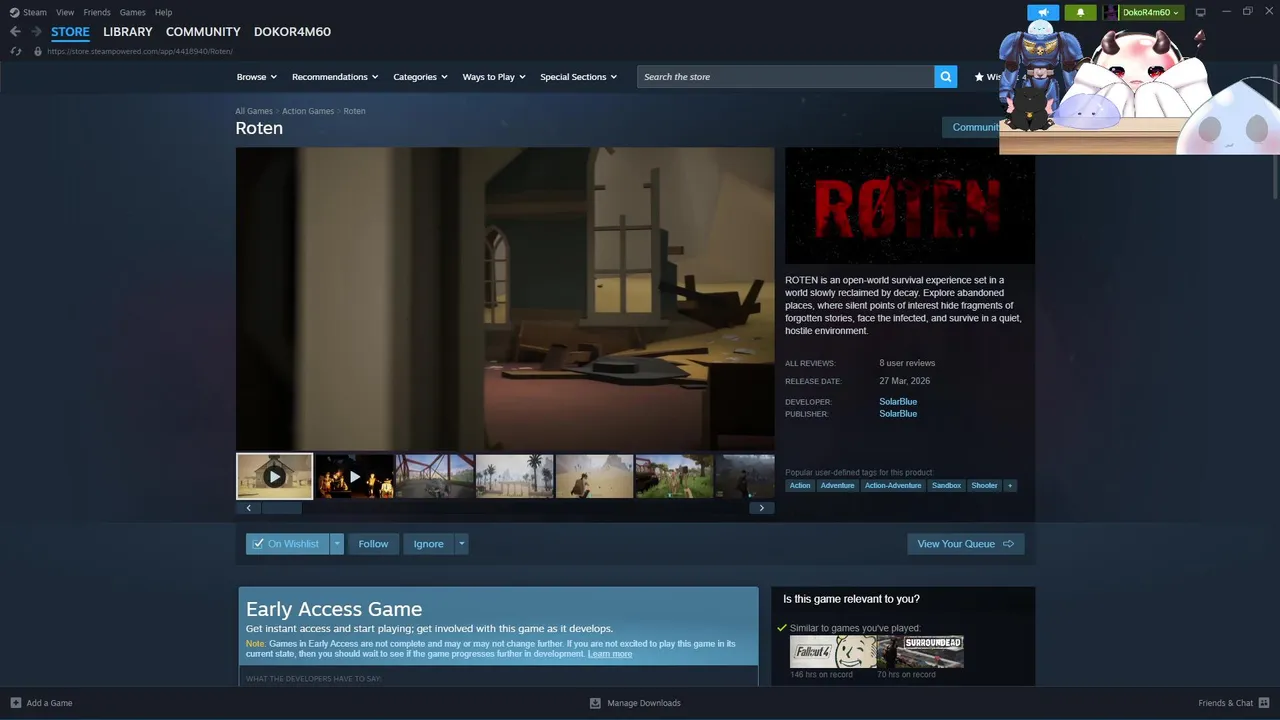Open the wishlist options dropdown arrow

point(337,544)
